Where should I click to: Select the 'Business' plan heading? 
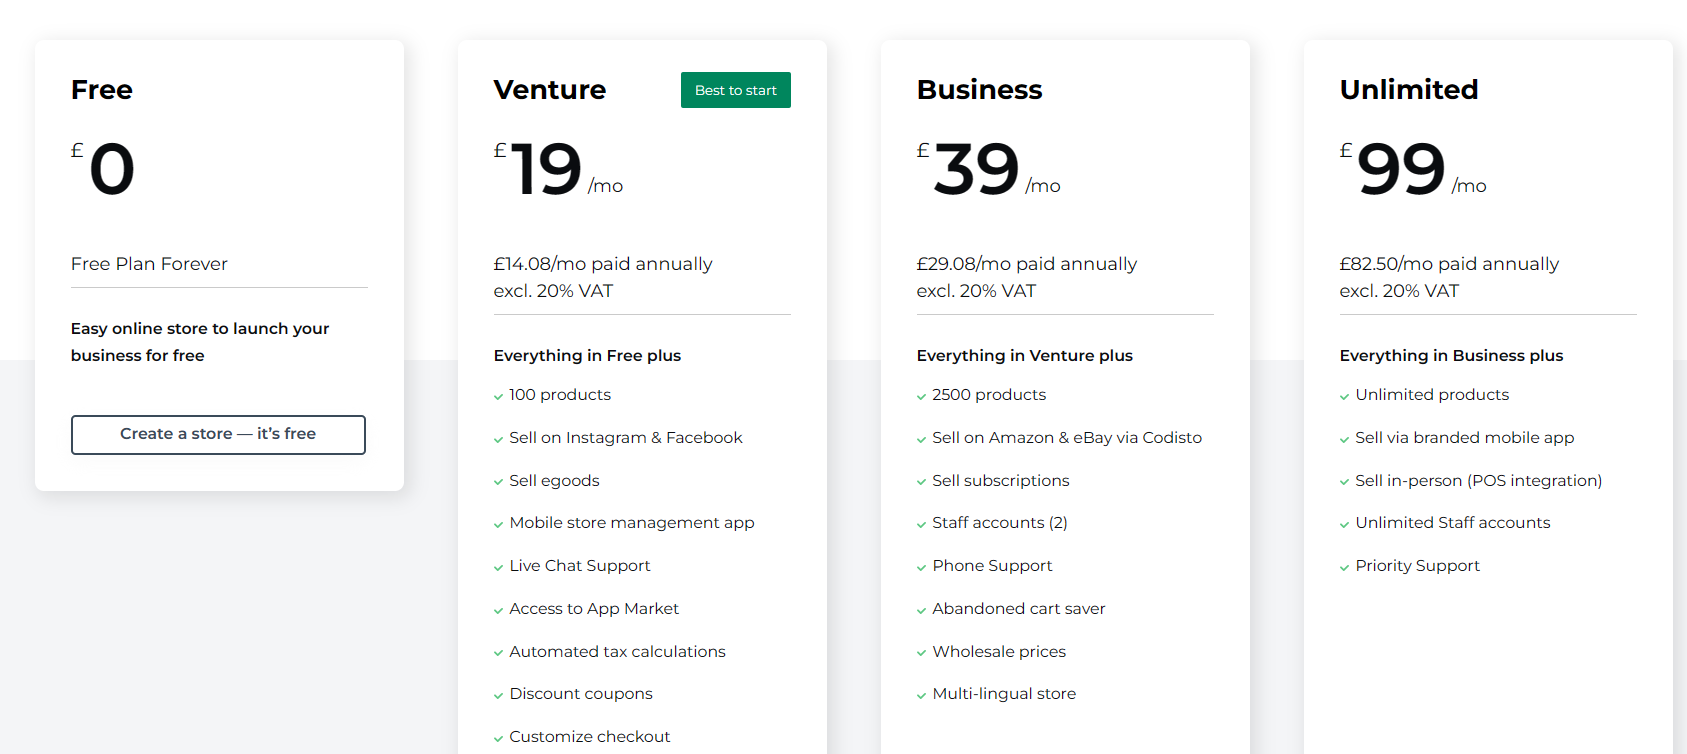(x=980, y=90)
